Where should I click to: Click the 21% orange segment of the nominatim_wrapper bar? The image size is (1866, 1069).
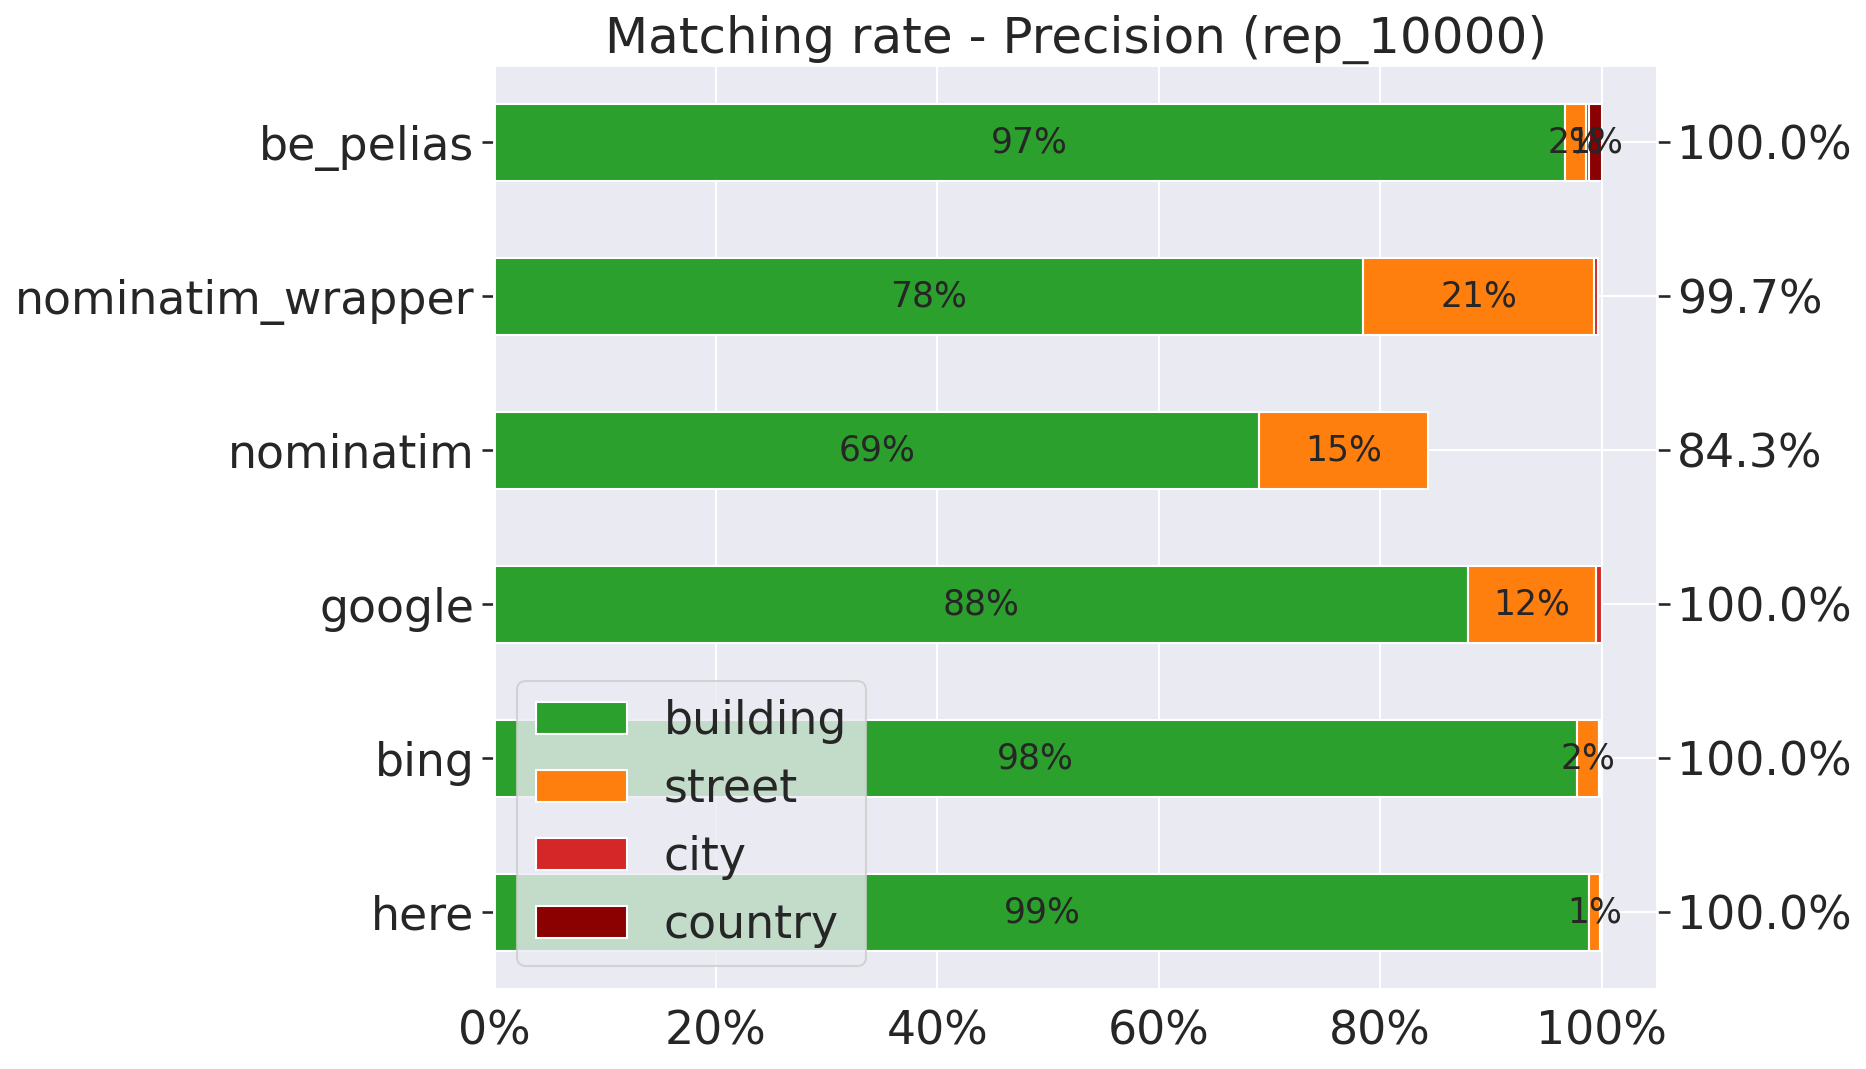1478,296
